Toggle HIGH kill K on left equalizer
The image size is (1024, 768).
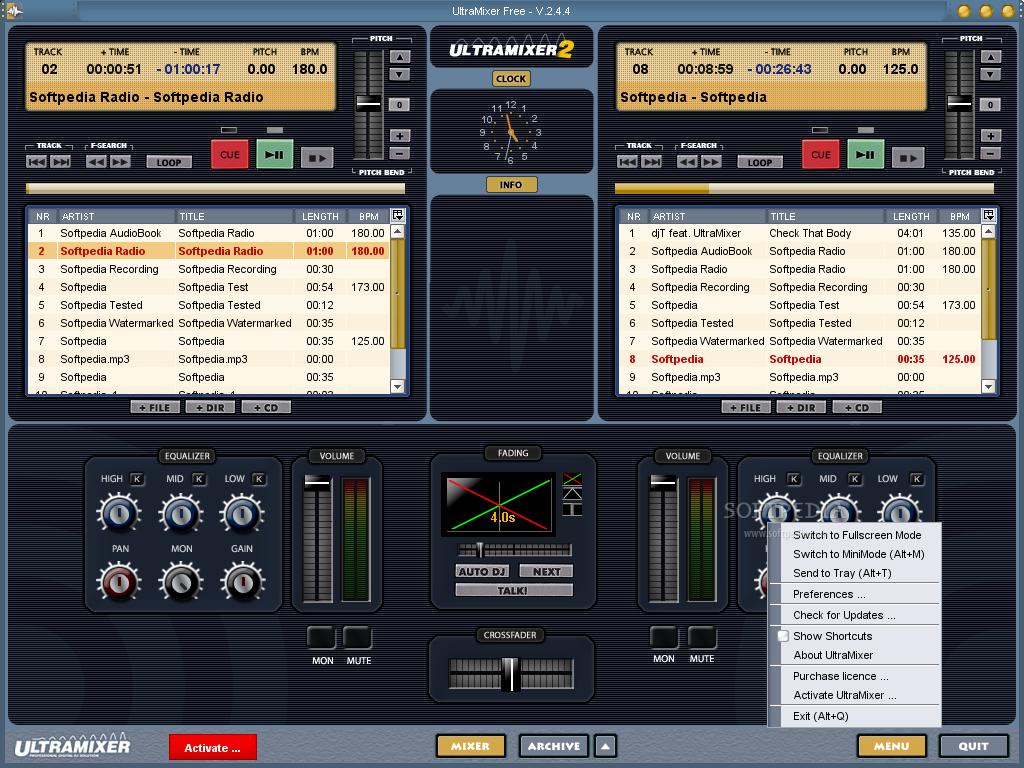tap(137, 479)
